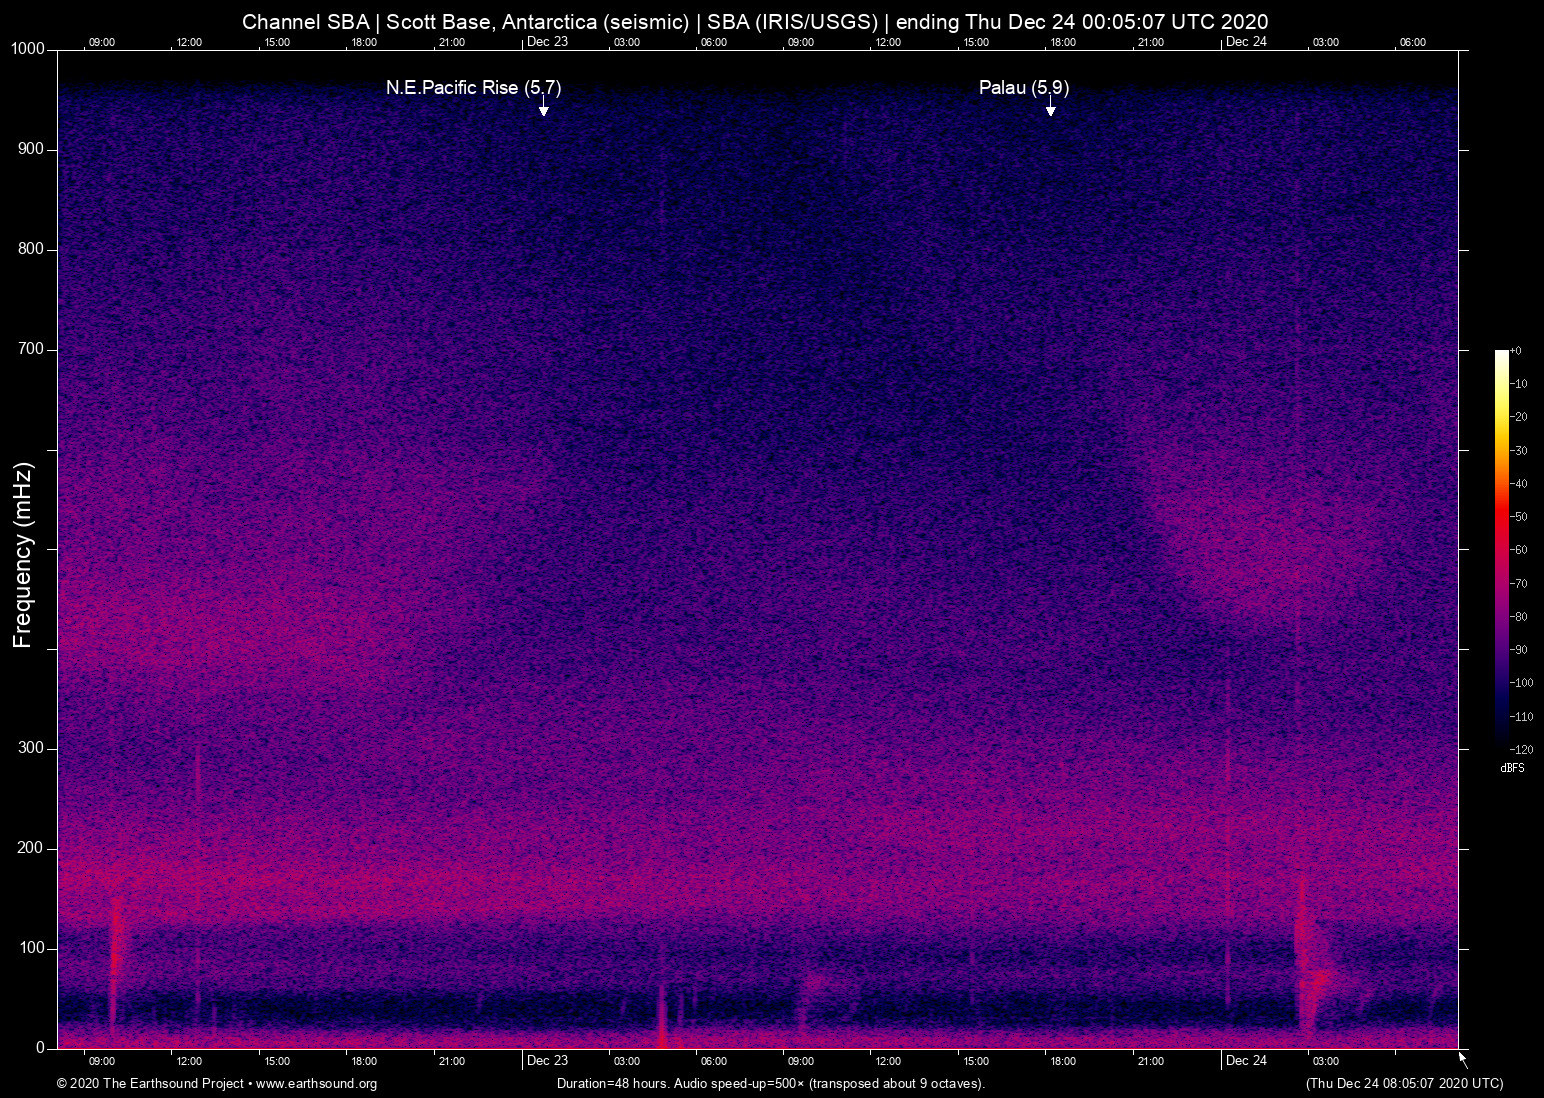This screenshot has height=1098, width=1544.
Task: Click the 100 frequency axis label
Action: click(x=31, y=948)
